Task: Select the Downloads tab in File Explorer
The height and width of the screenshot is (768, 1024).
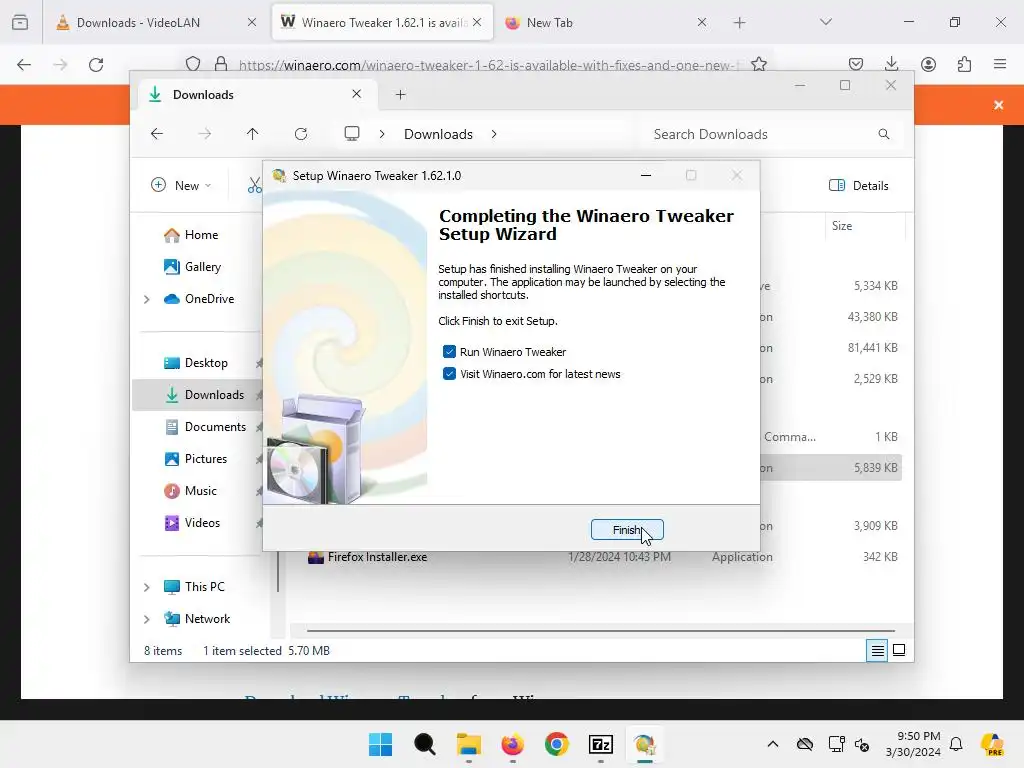Action: tap(255, 95)
